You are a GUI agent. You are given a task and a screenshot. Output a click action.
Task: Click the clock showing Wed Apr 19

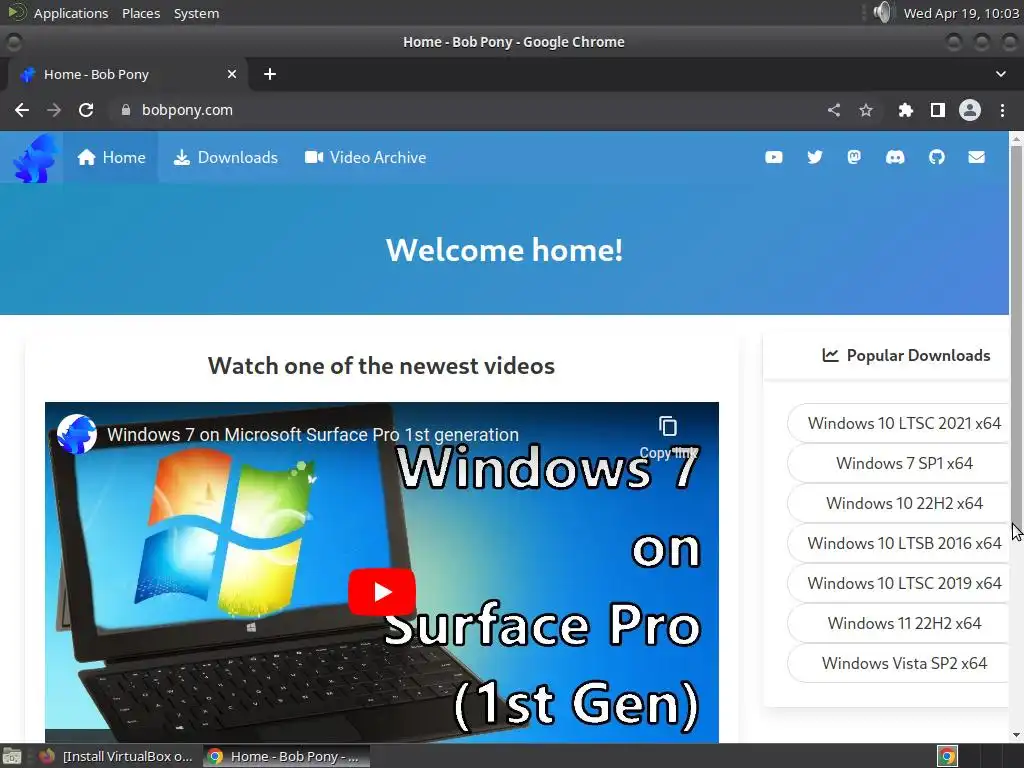click(x=961, y=13)
